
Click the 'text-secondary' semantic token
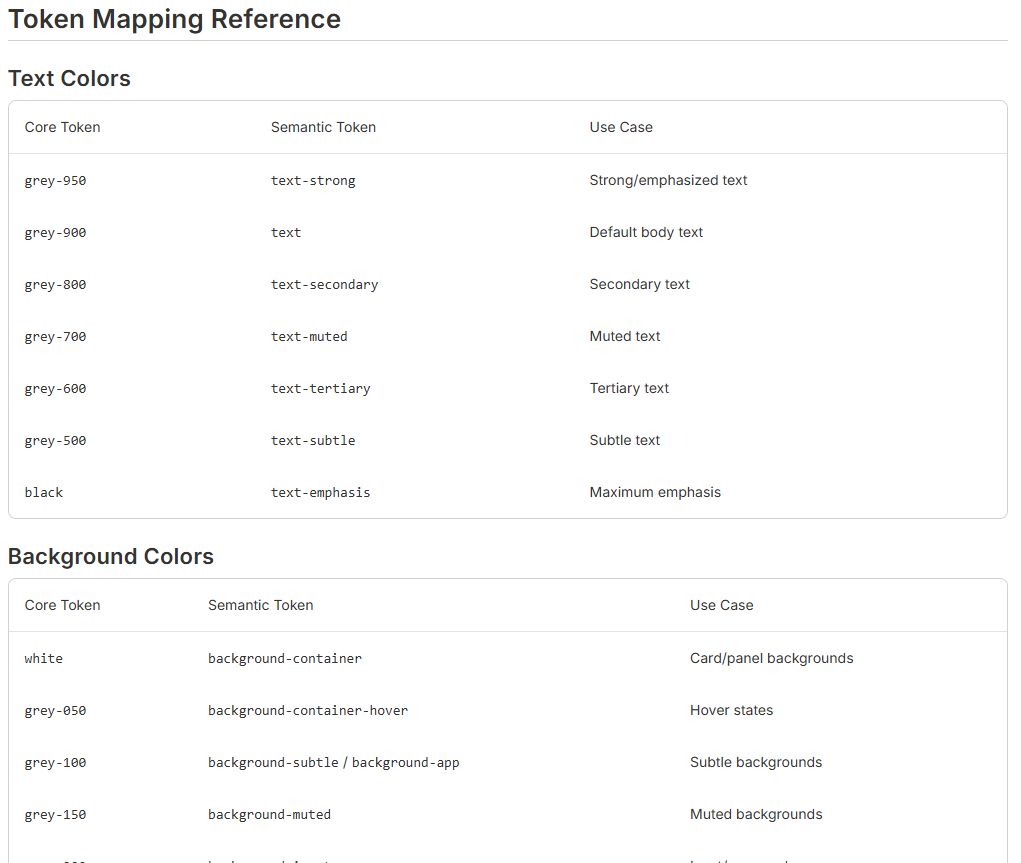point(324,285)
